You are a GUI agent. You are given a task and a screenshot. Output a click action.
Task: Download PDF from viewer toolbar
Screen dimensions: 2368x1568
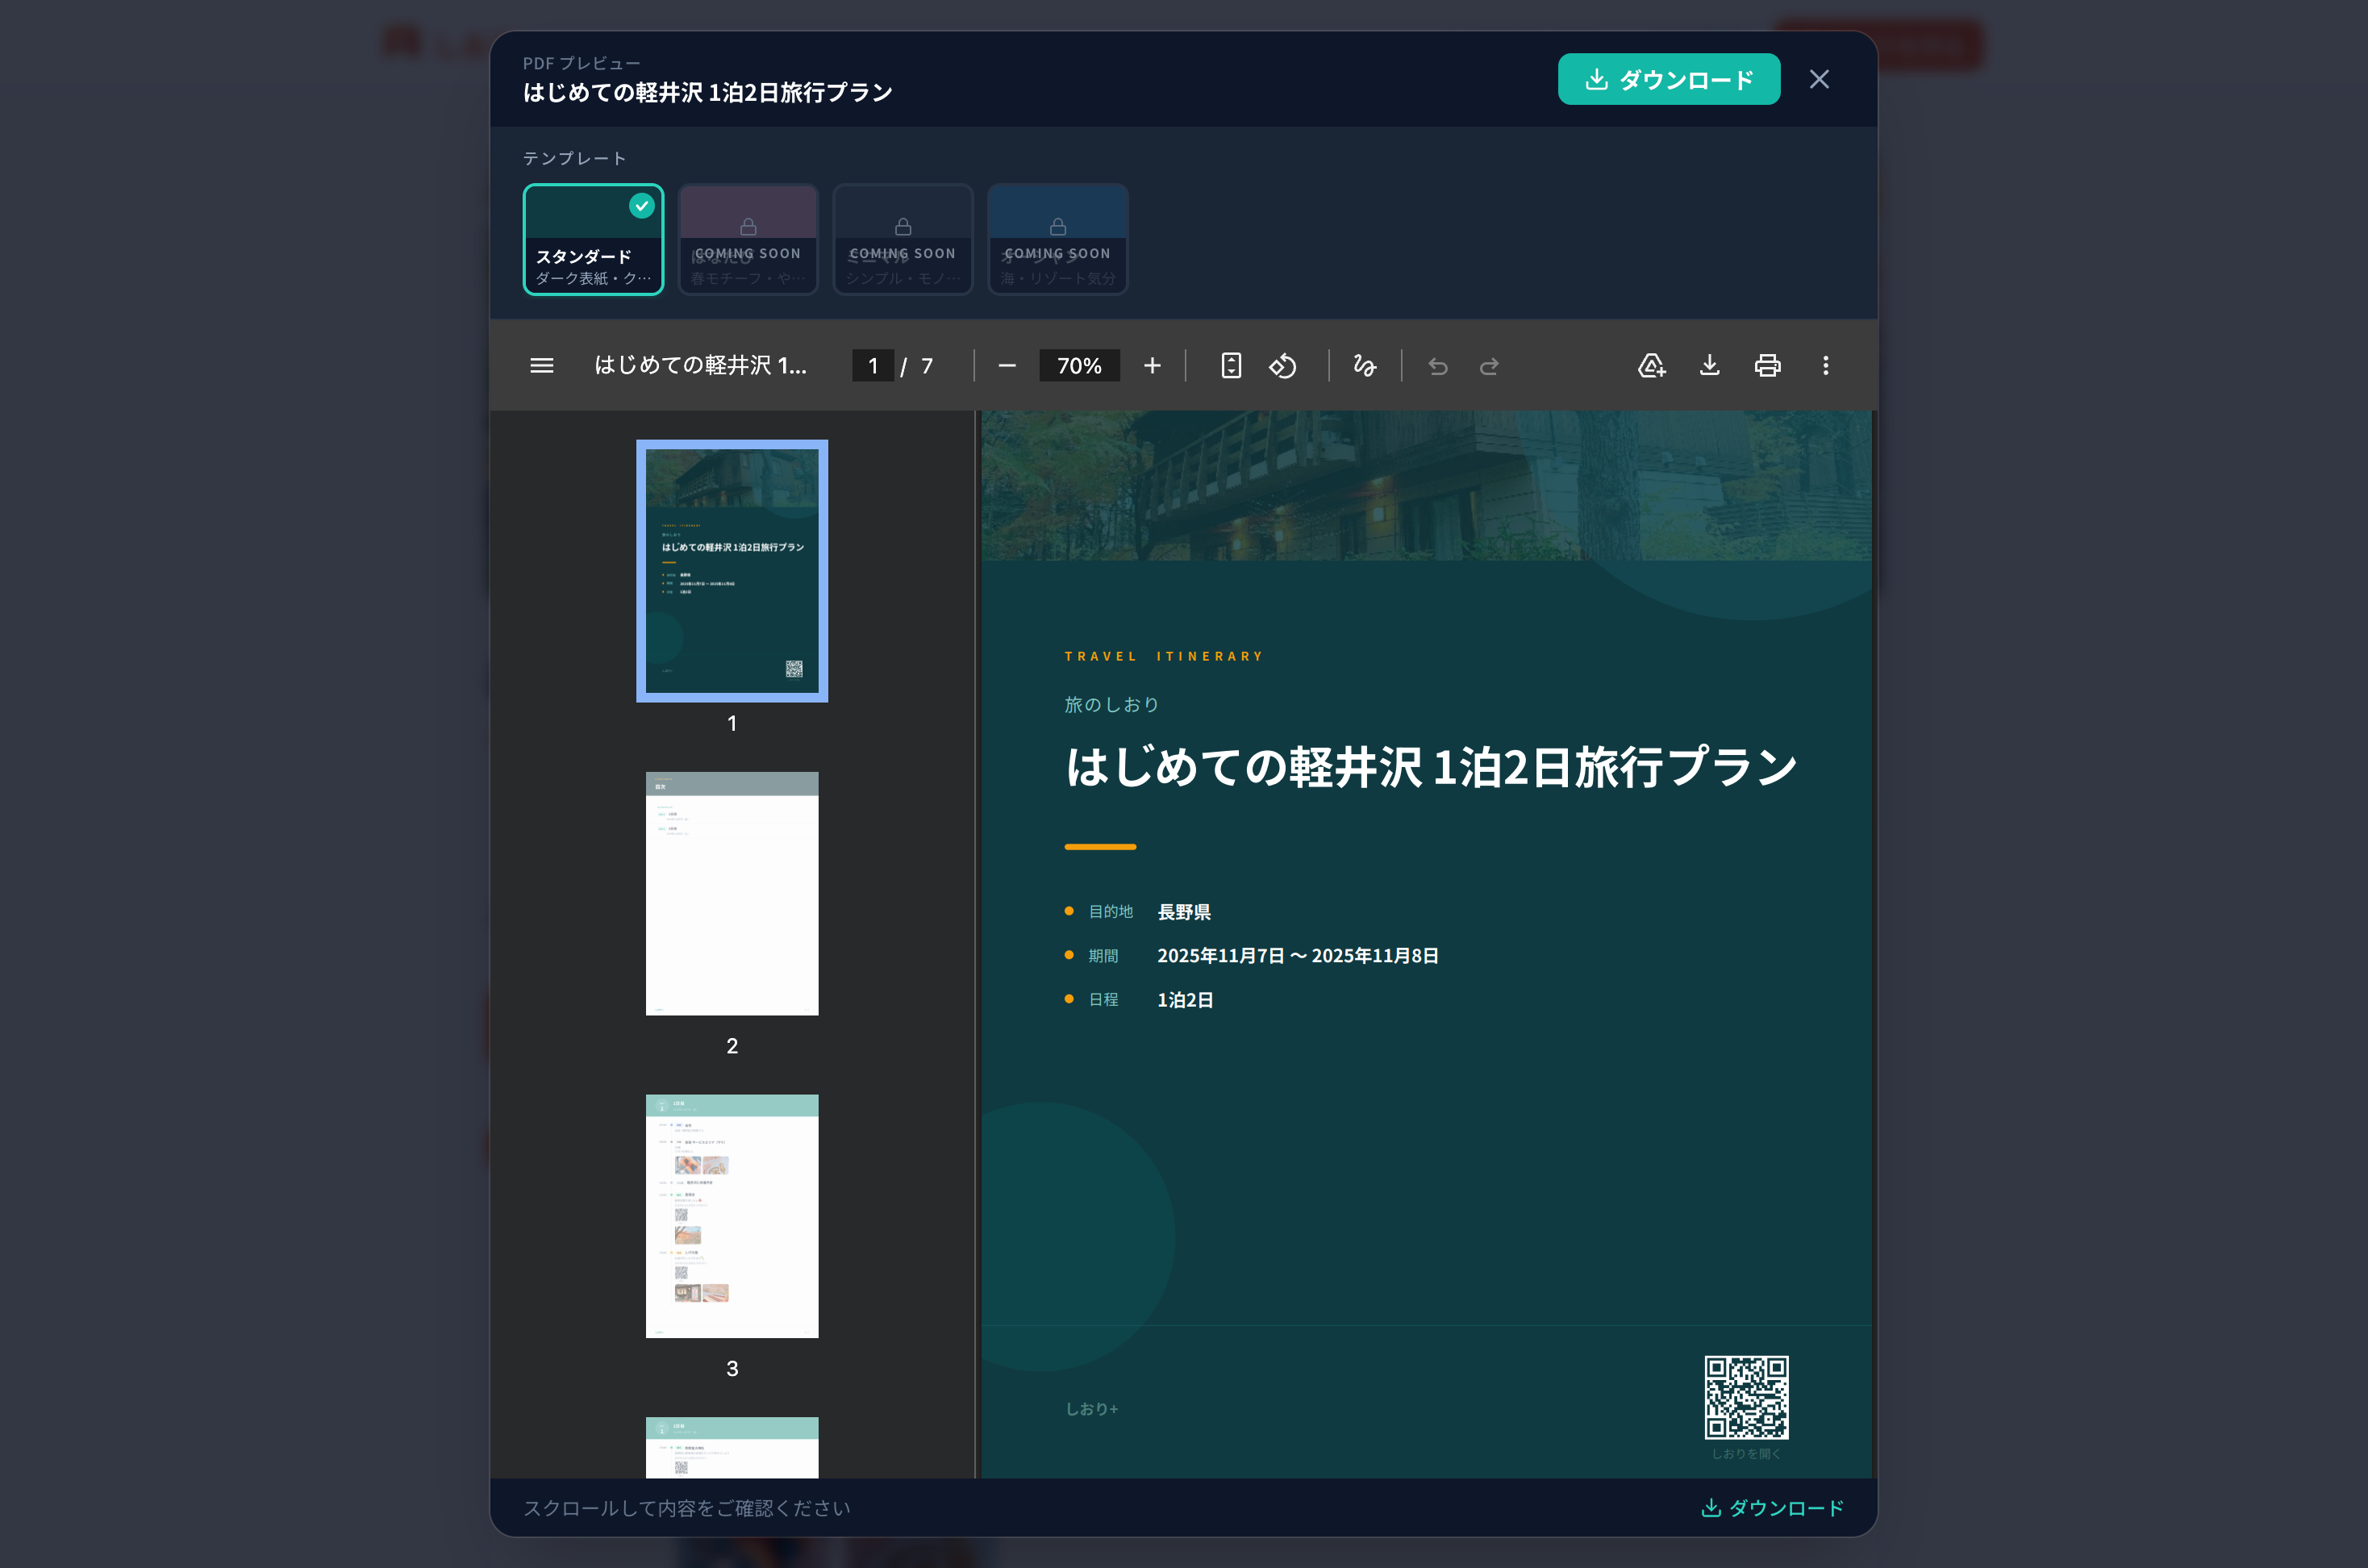click(x=1710, y=366)
